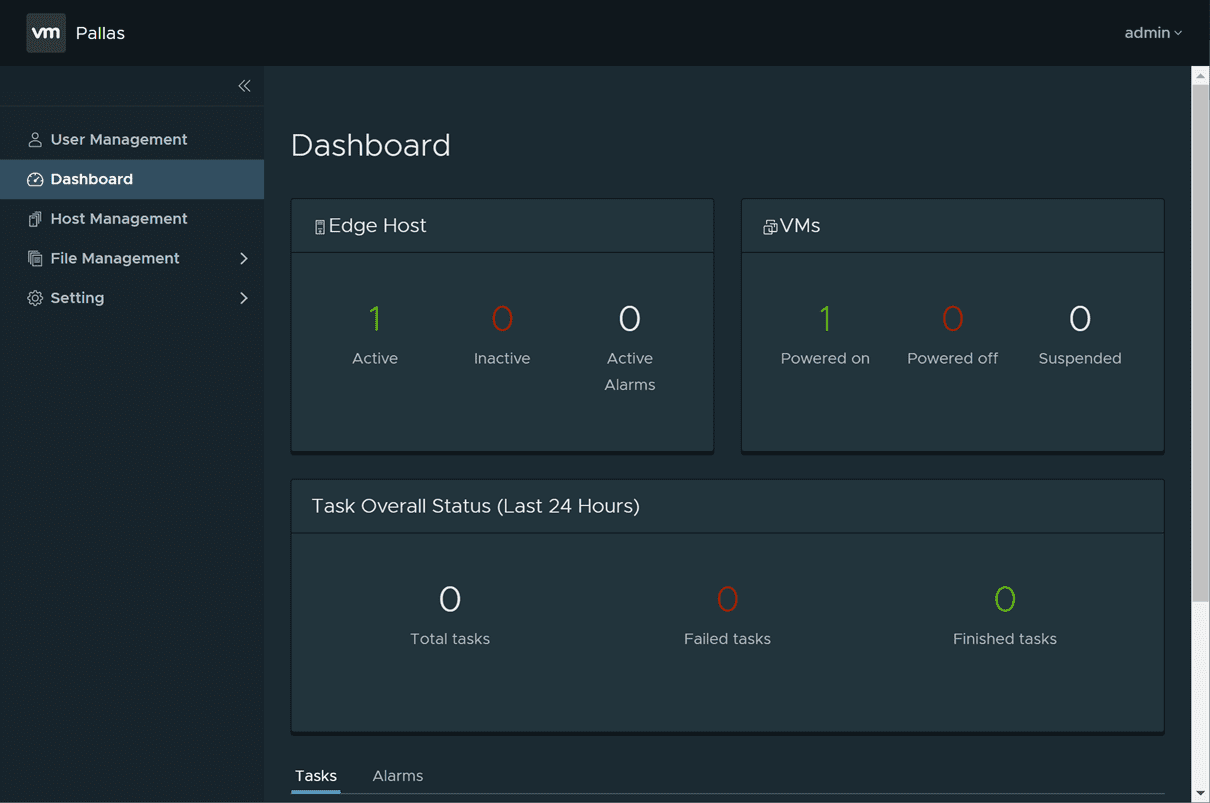This screenshot has height=803, width=1210.
Task: Open User Management from sidebar
Action: click(x=118, y=140)
